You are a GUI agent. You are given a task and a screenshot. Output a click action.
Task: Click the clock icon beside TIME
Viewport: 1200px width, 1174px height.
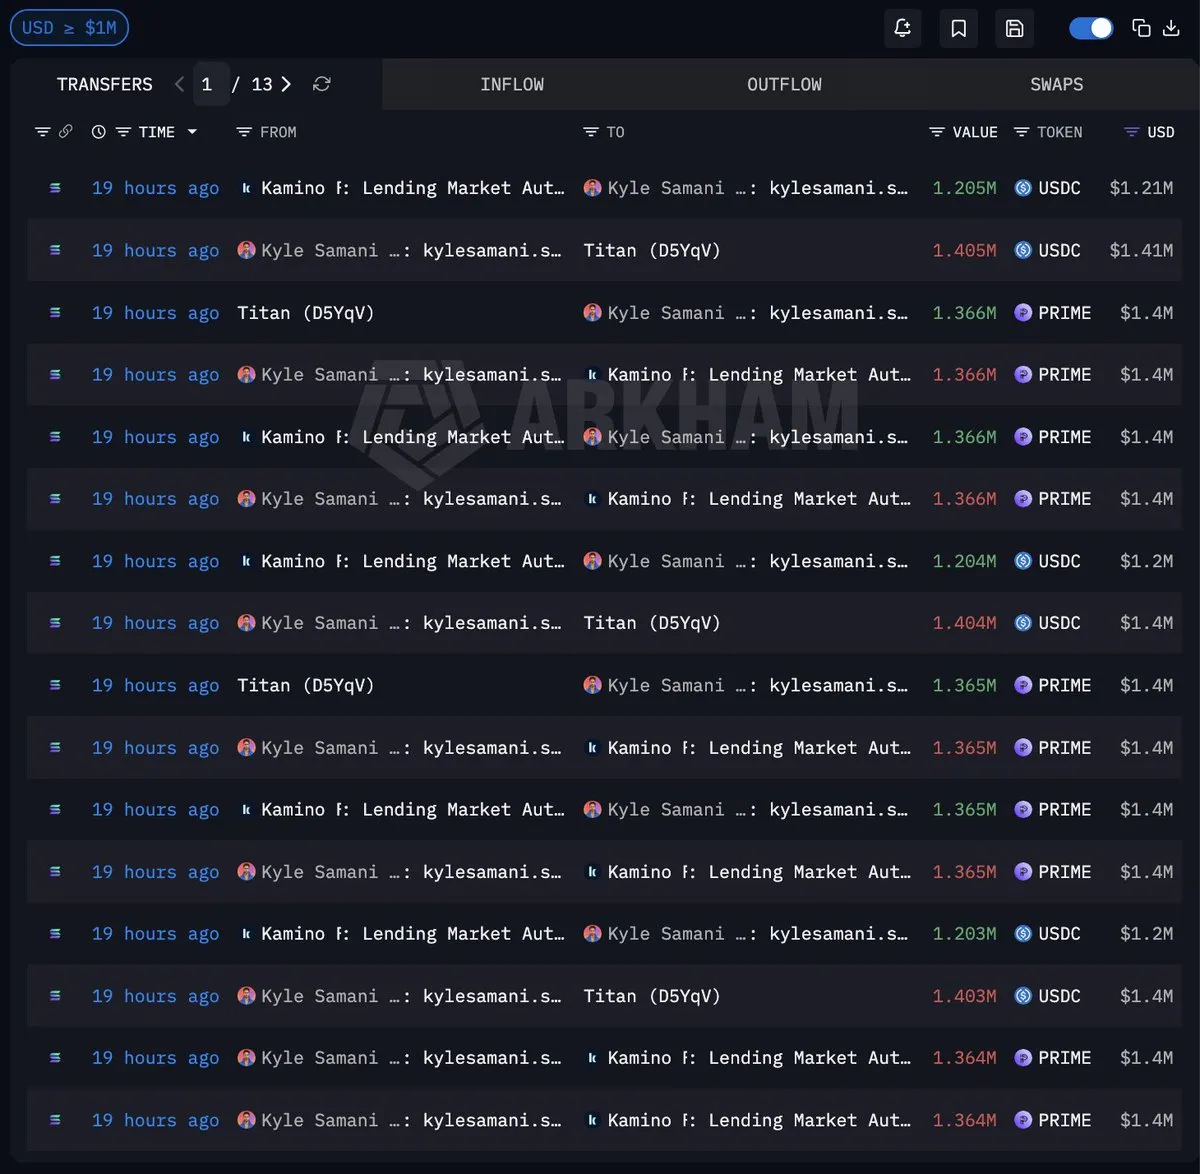click(x=98, y=132)
